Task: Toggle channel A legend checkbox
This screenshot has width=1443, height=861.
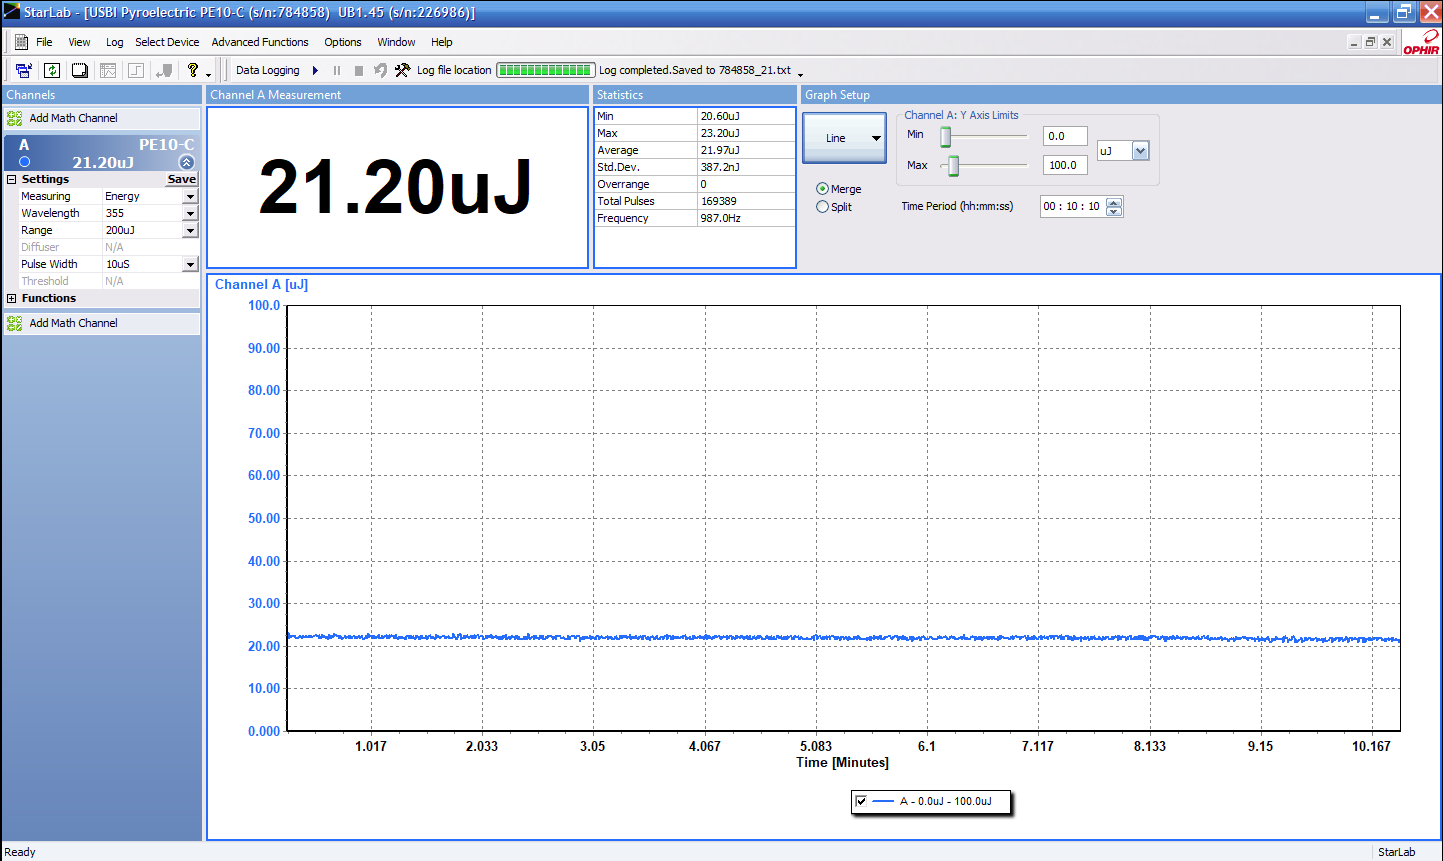Action: (x=861, y=801)
